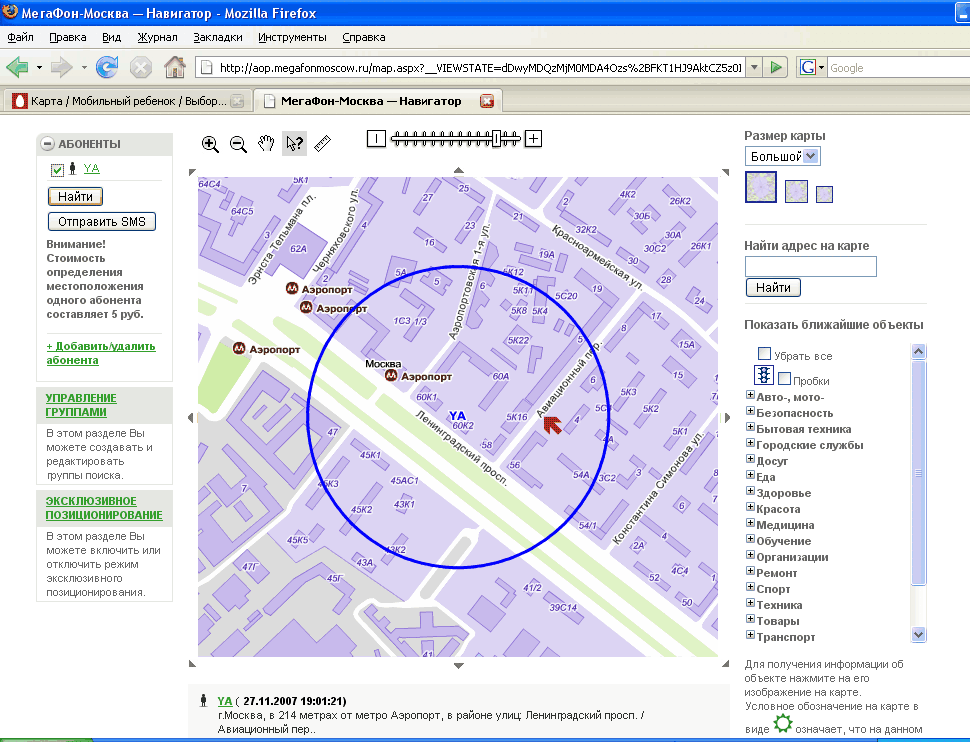
Task: Click Найти button for address search
Action: pyautogui.click(x=773, y=287)
